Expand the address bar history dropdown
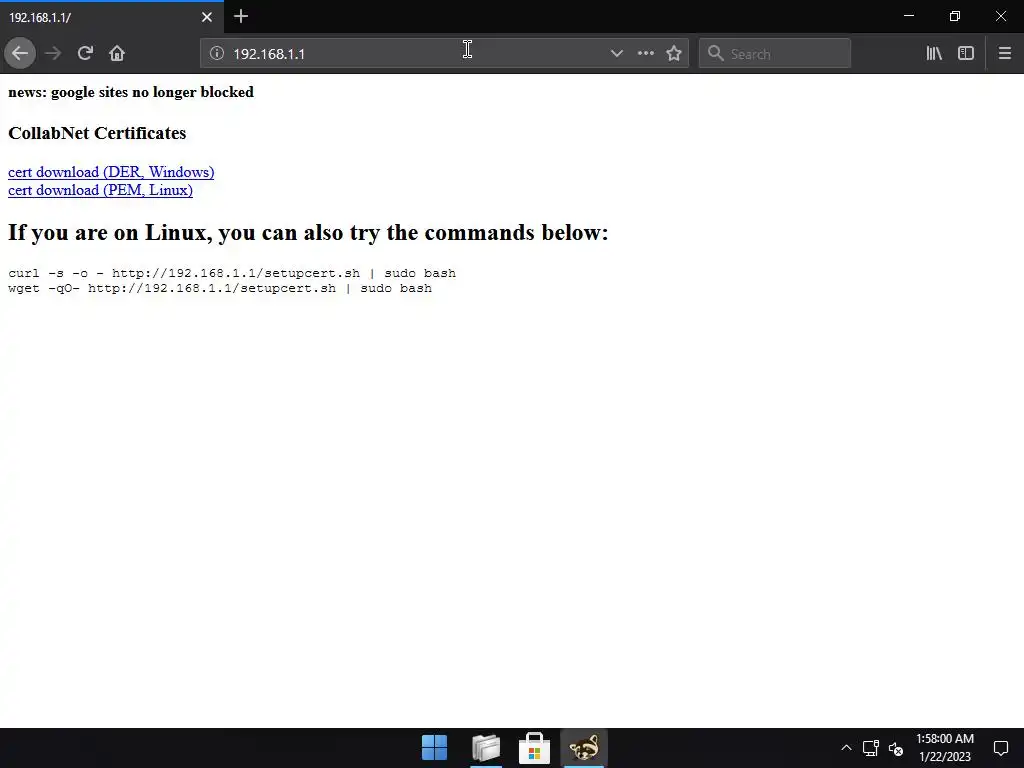 616,54
